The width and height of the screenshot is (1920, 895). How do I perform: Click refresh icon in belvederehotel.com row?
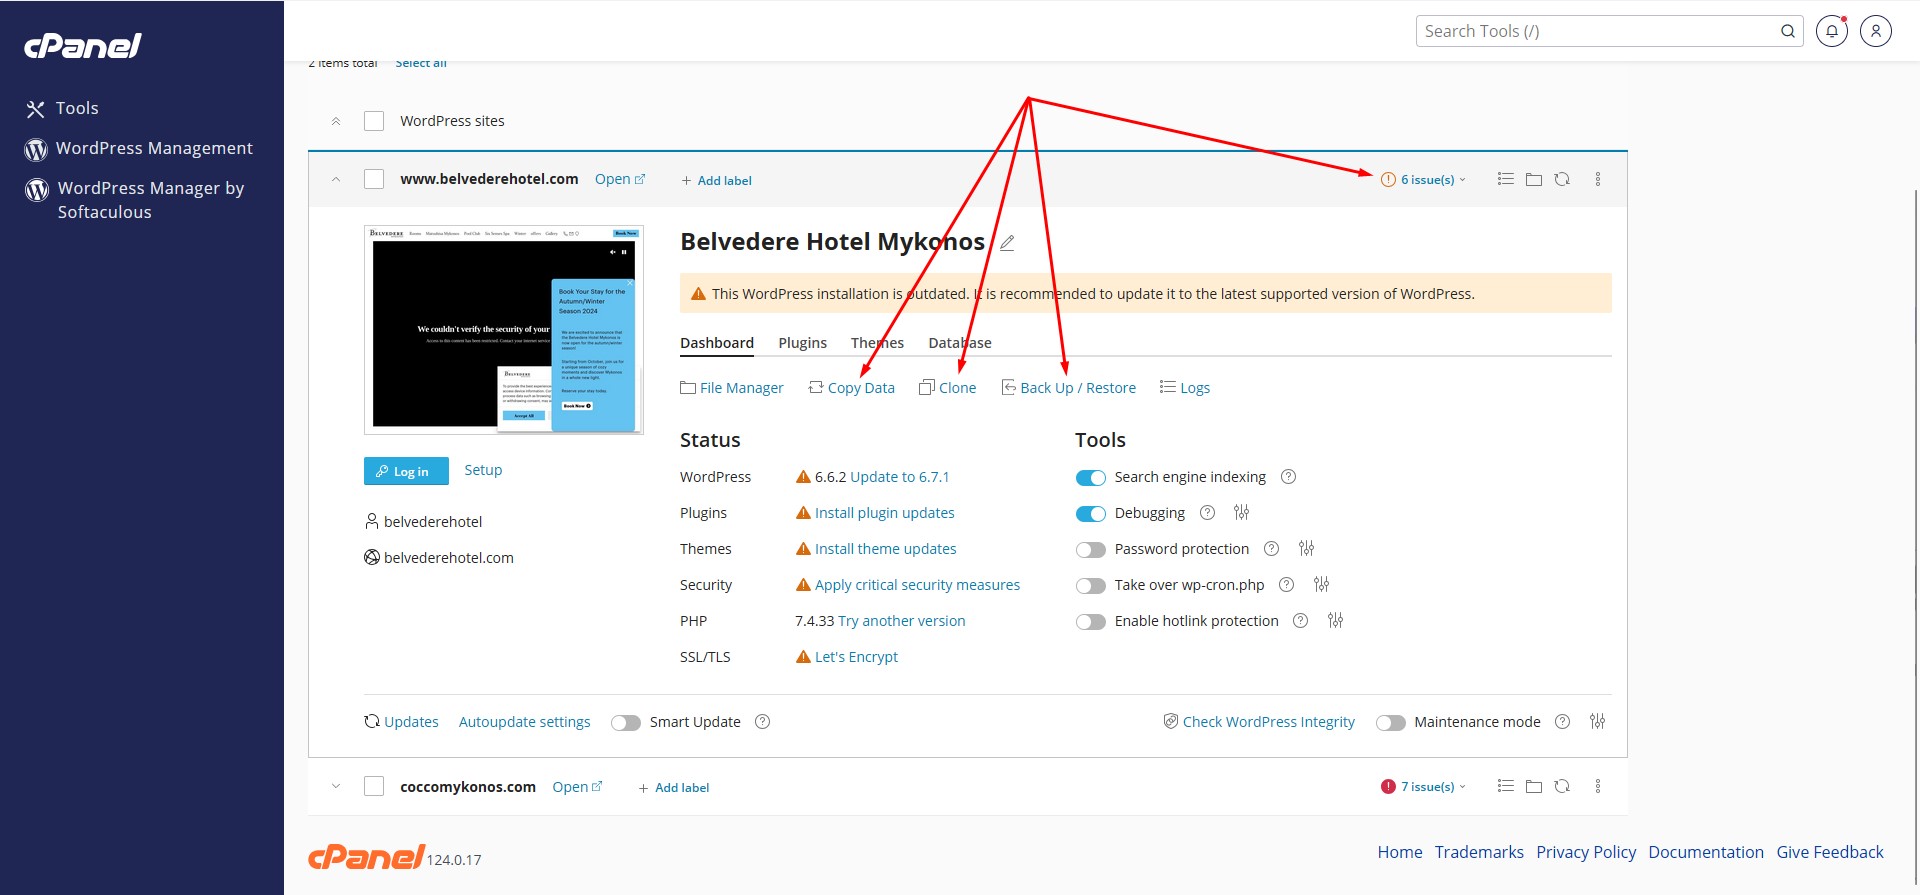[x=1562, y=180]
